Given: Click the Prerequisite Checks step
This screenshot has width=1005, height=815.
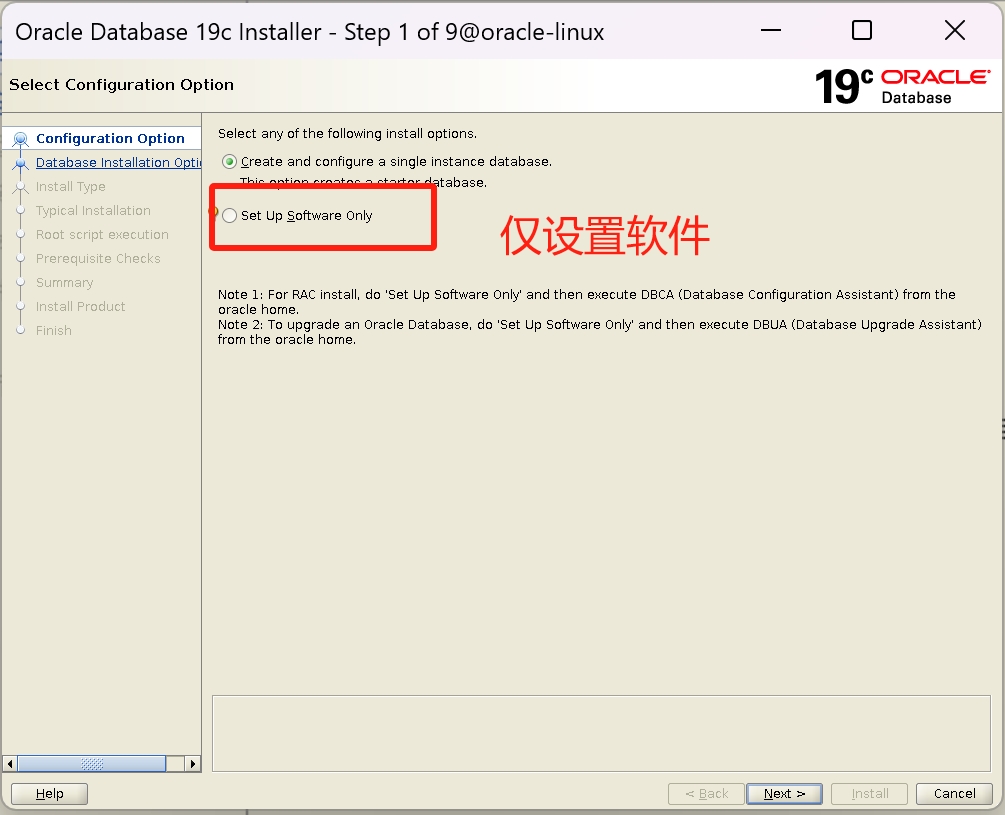Looking at the screenshot, I should pos(98,259).
